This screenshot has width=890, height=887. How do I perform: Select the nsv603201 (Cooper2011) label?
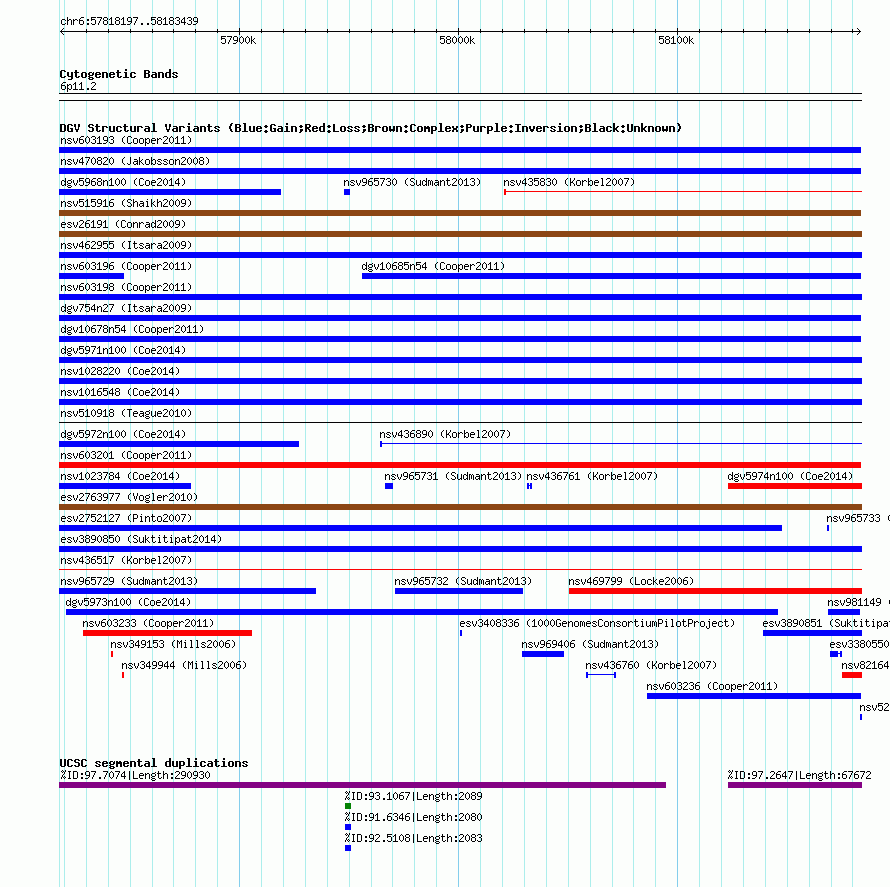coord(126,455)
